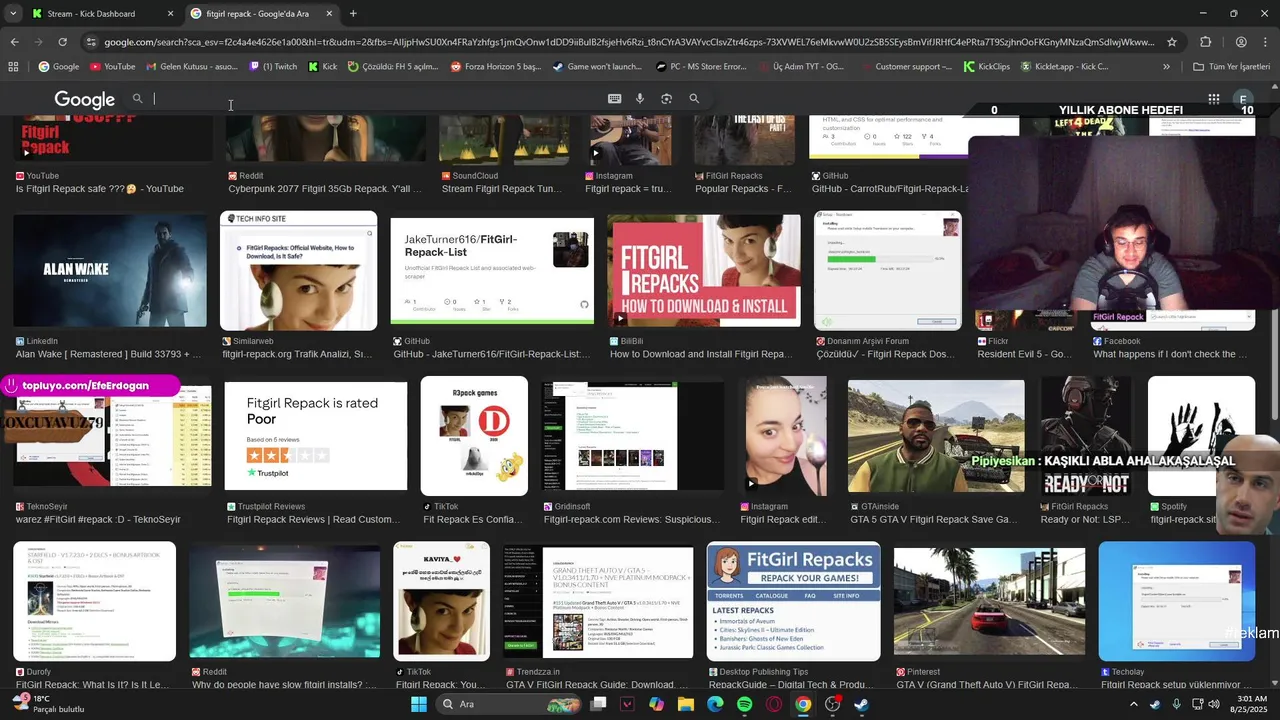Open GTA 5 Fitgirl Repack Save thumbnail
The height and width of the screenshot is (720, 1280).
tap(936, 436)
